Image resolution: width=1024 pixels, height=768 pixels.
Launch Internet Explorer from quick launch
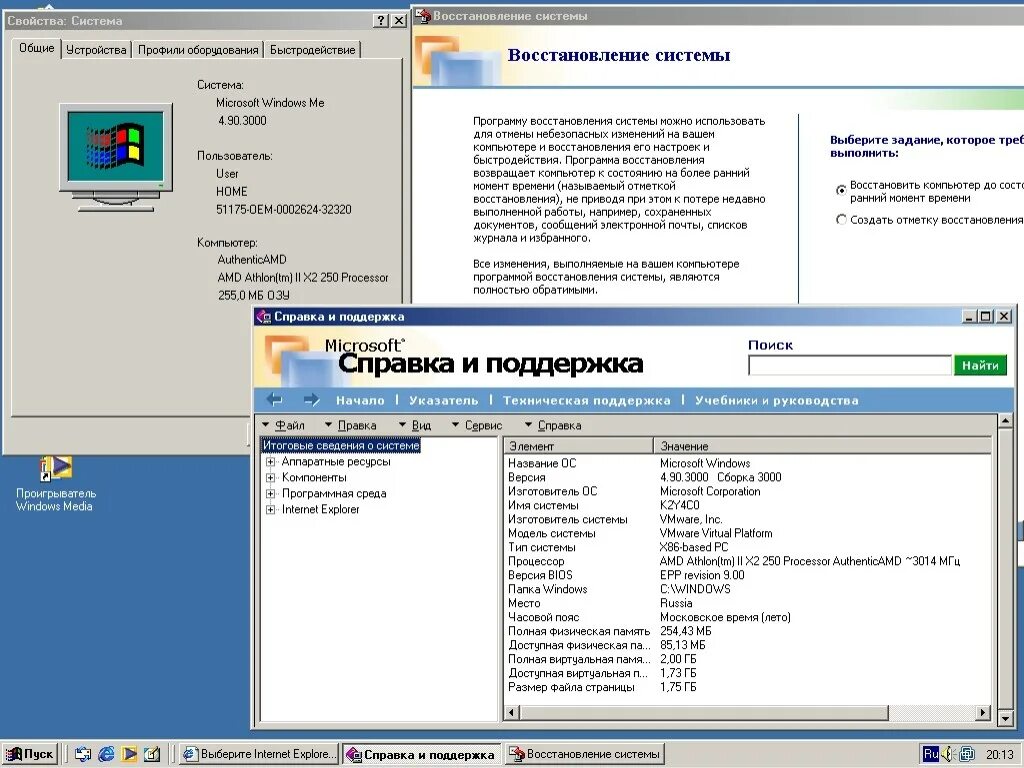(x=106, y=754)
